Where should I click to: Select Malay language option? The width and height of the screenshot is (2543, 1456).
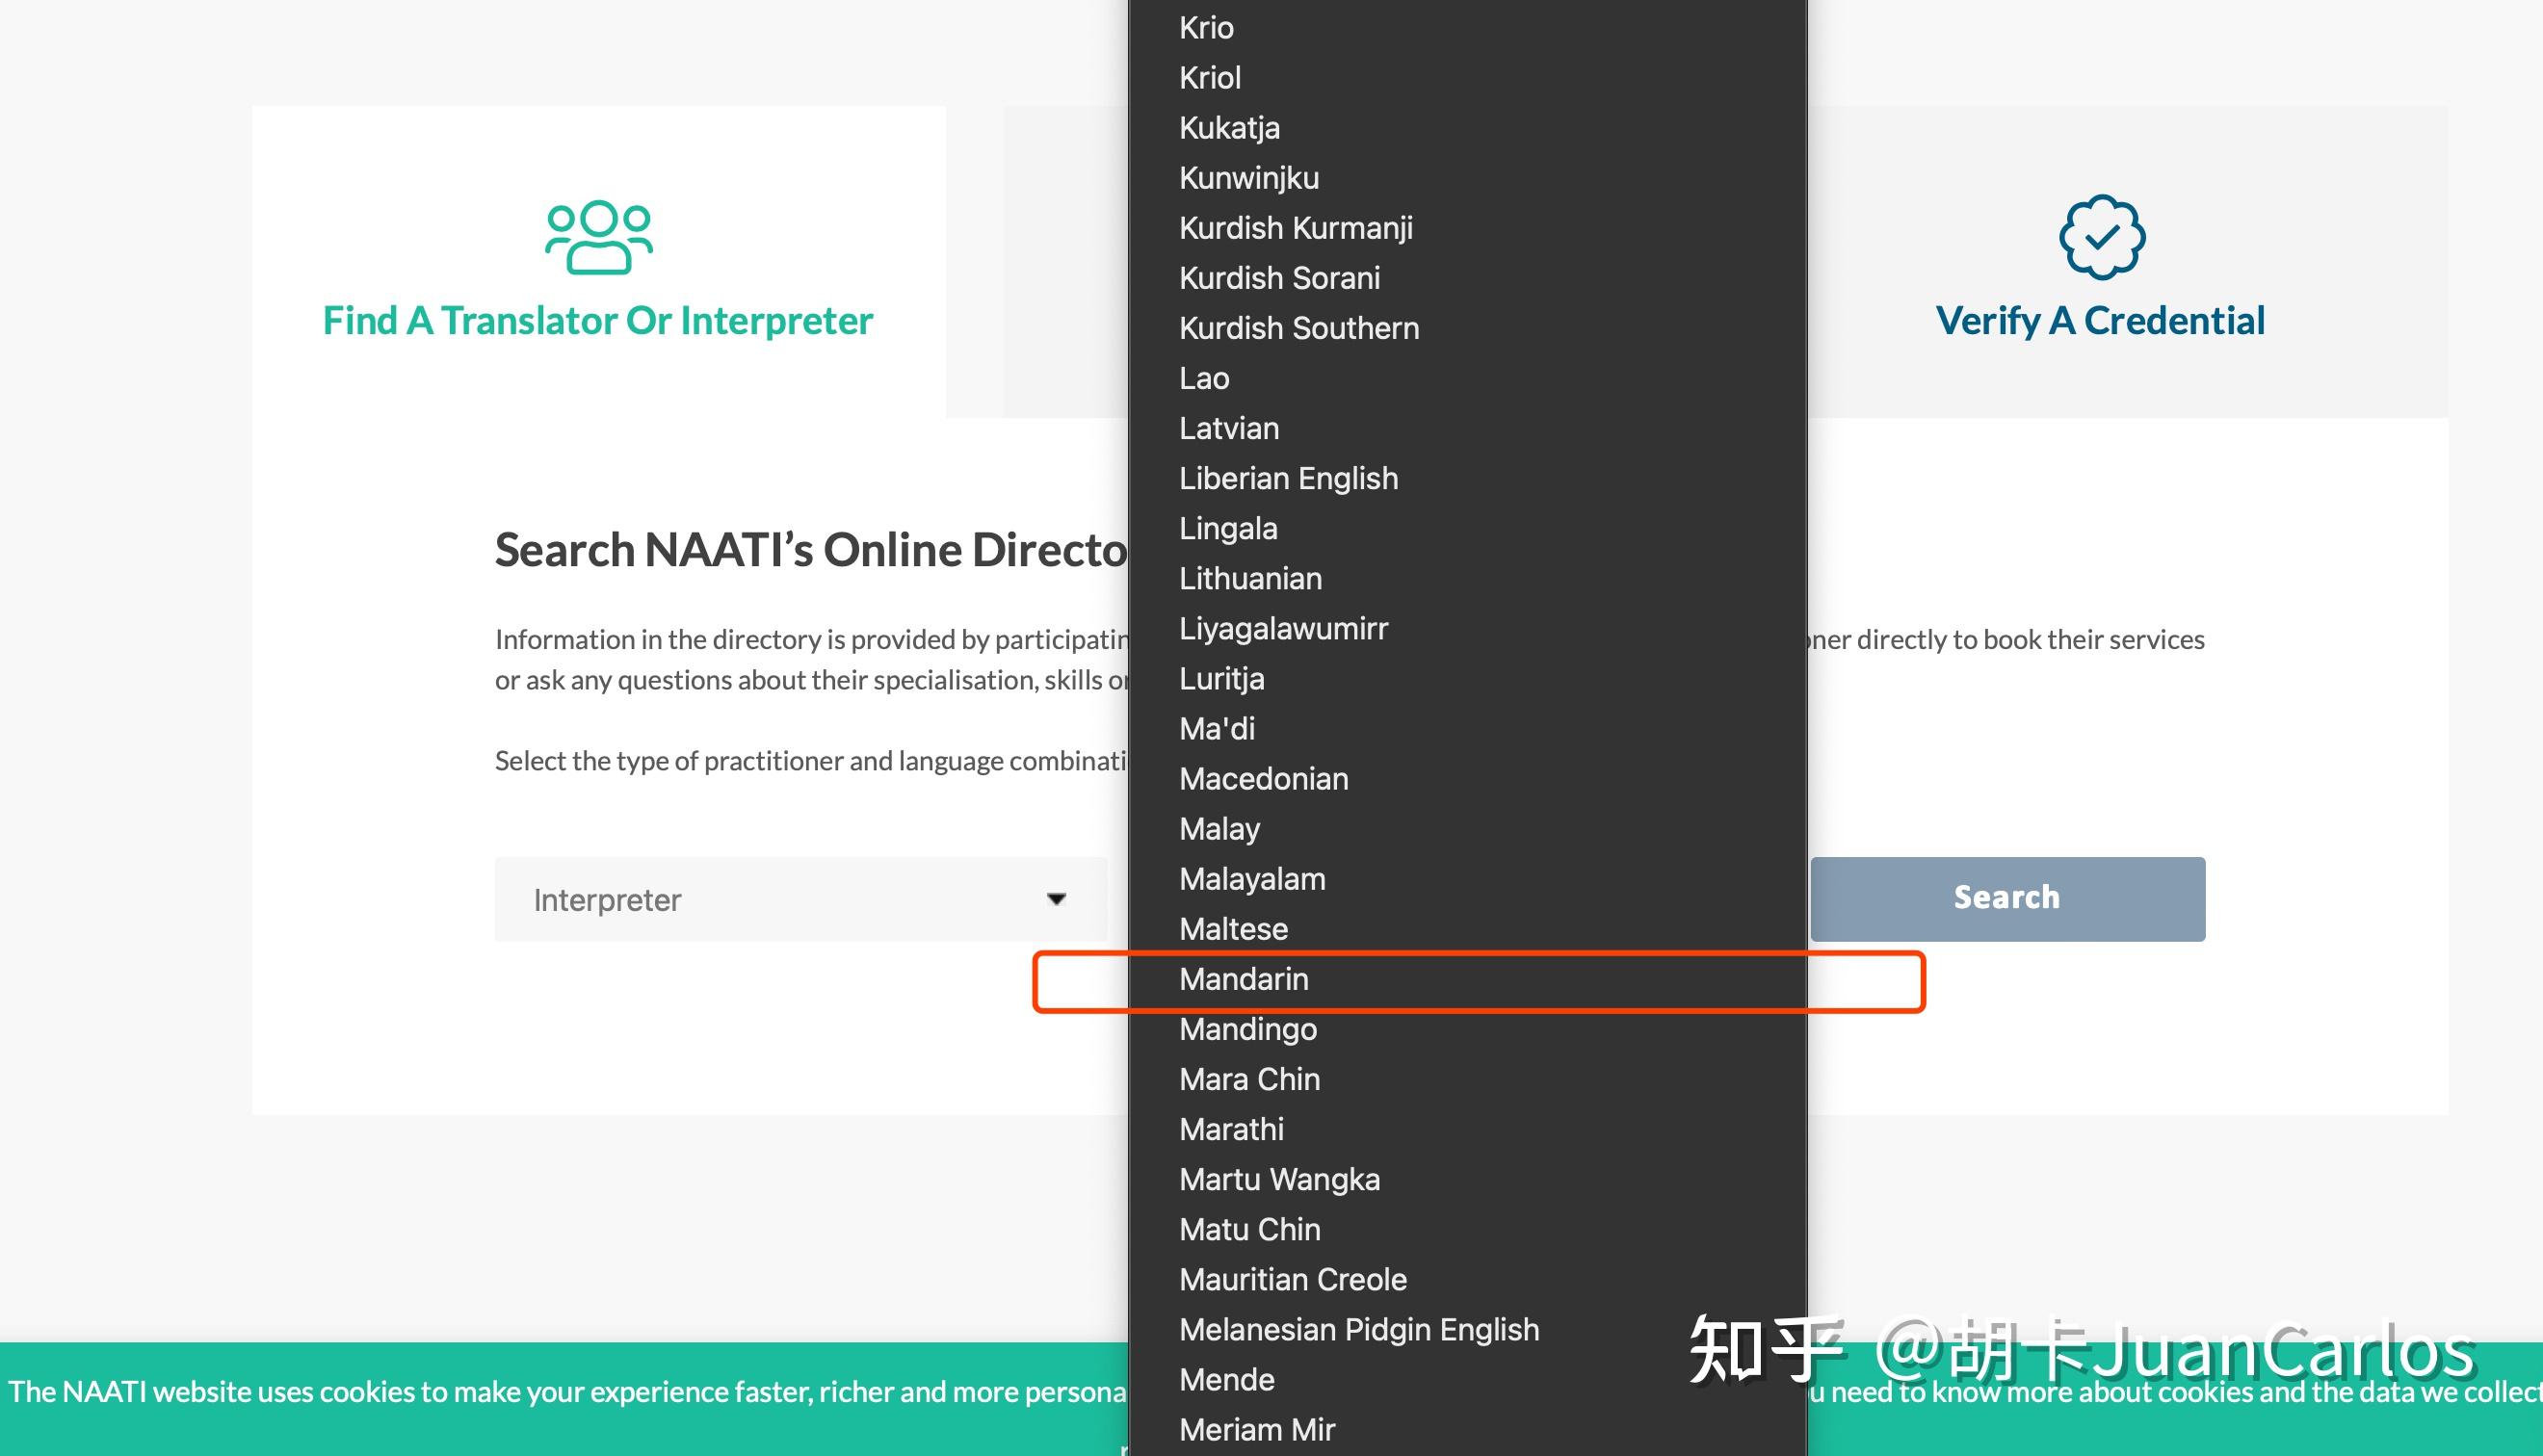[x=1219, y=829]
